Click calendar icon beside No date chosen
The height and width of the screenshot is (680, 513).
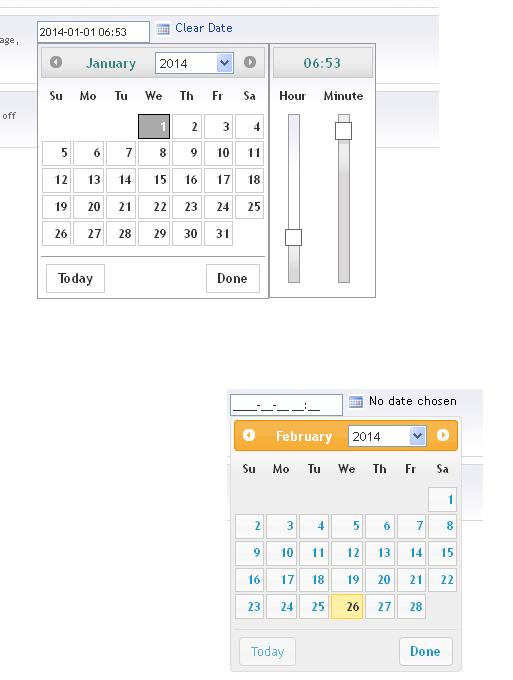356,402
